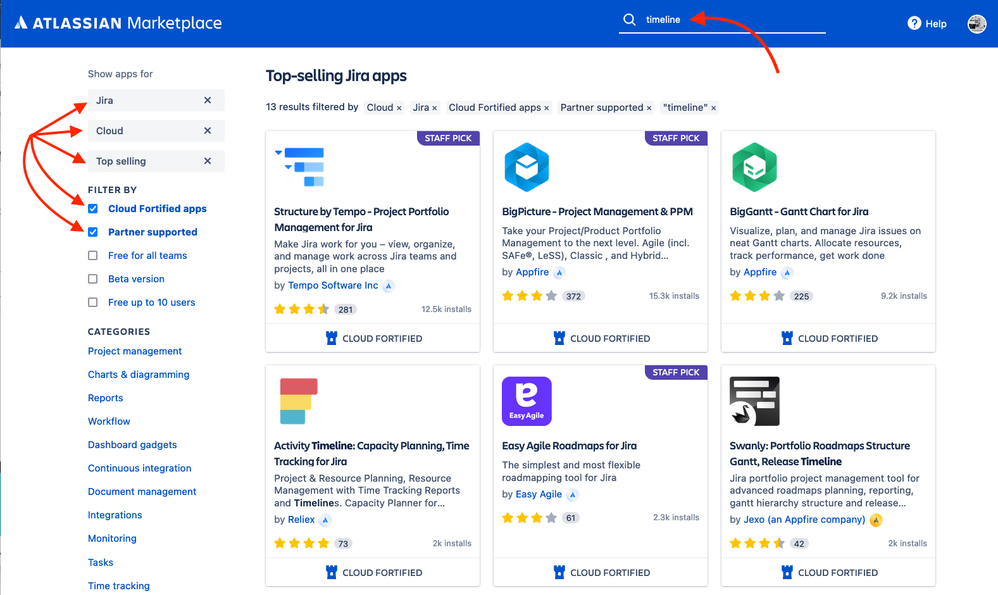Click the Staff Pick badge on Easy Agile card
998x595 pixels.
[x=676, y=372]
